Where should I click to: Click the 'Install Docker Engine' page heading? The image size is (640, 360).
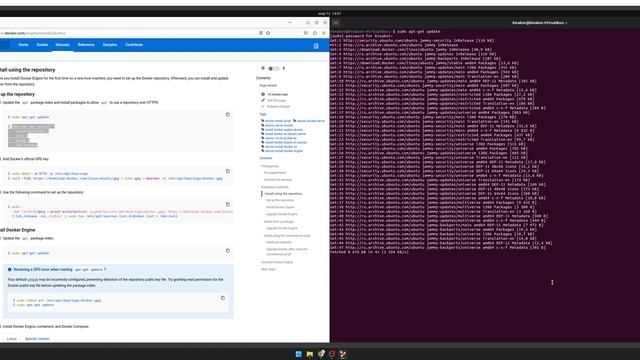tap(18, 230)
